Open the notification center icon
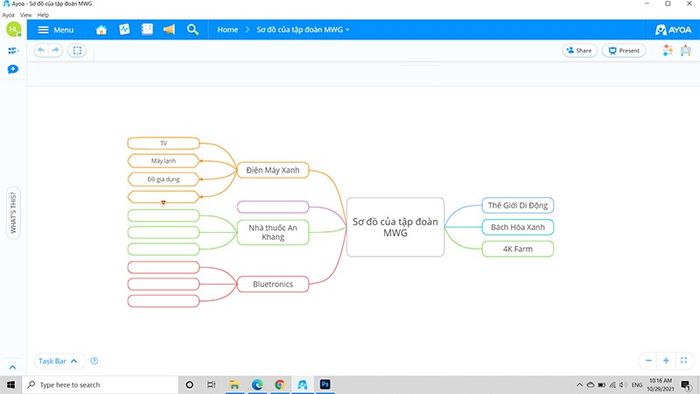Image resolution: width=700 pixels, height=394 pixels. (x=686, y=385)
